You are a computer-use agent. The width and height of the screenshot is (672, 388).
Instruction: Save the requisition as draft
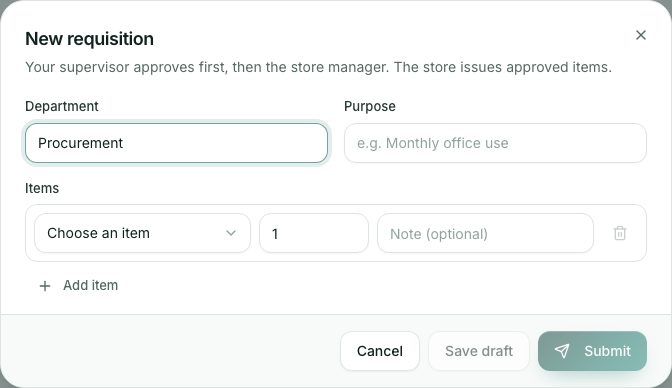tap(479, 351)
